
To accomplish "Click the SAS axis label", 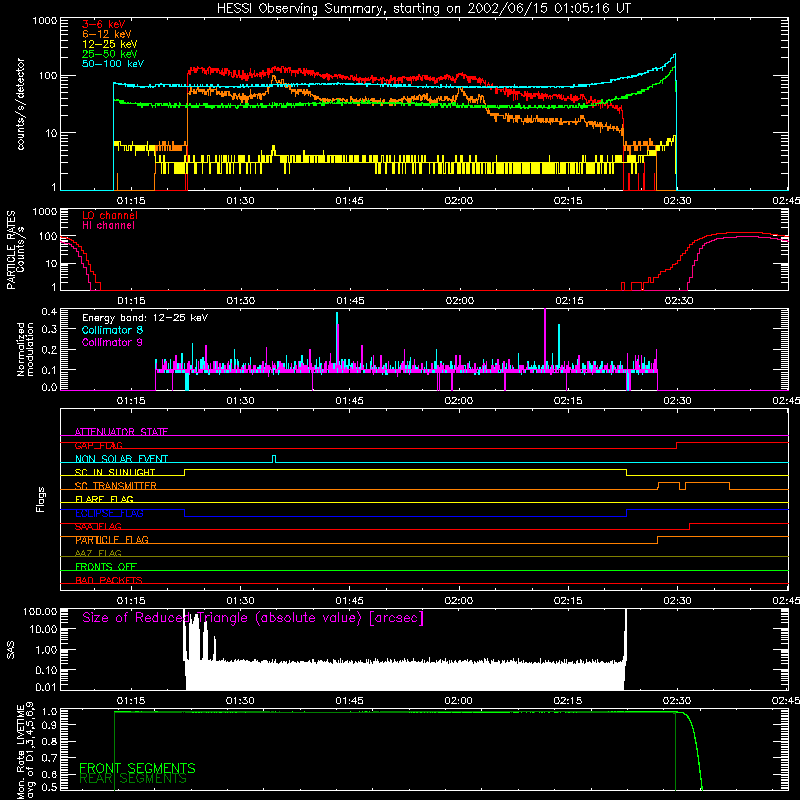I will point(10,649).
